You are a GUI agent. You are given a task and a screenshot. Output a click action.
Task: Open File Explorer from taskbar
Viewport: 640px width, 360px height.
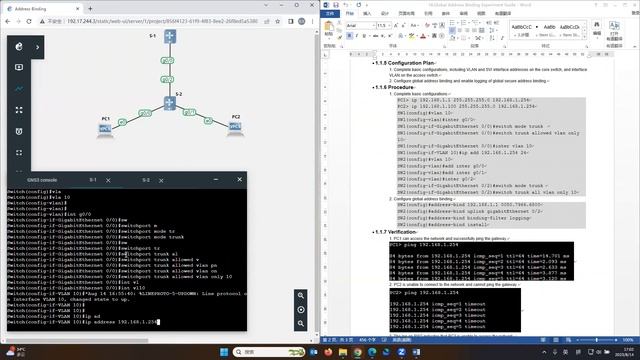(x=343, y=352)
